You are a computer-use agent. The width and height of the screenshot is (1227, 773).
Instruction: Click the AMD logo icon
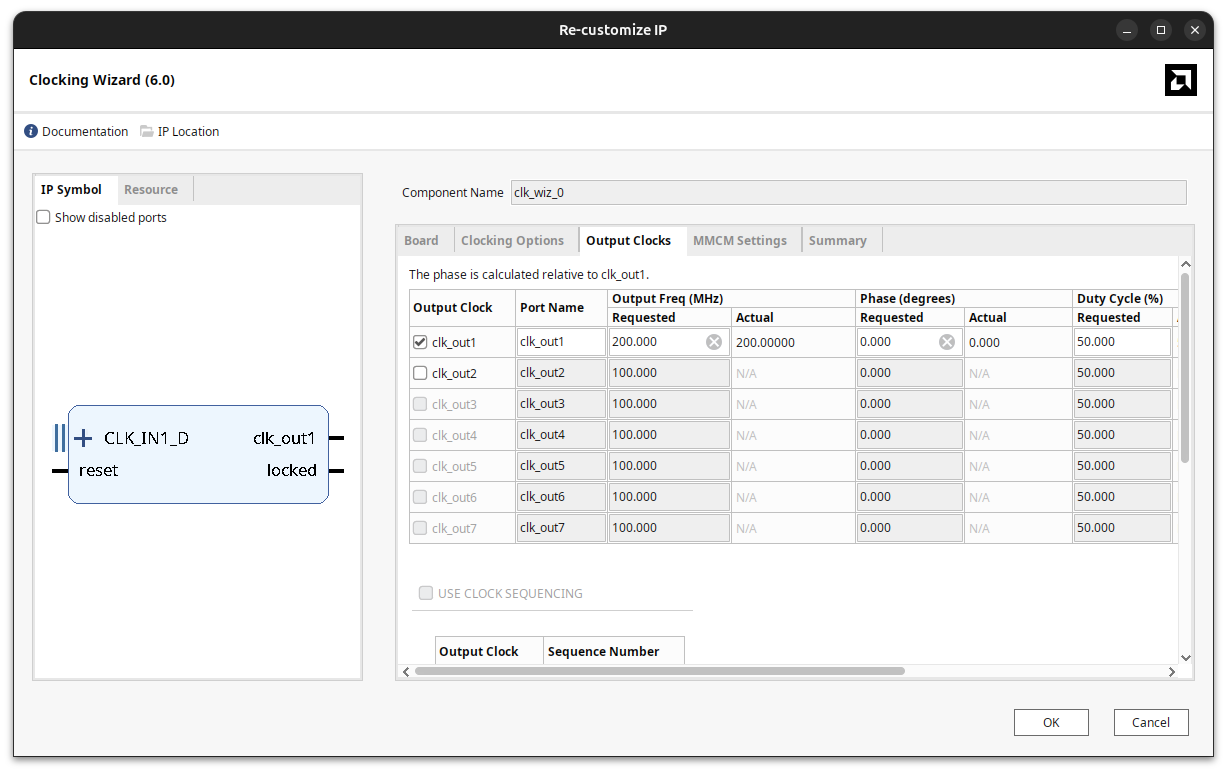(1180, 80)
